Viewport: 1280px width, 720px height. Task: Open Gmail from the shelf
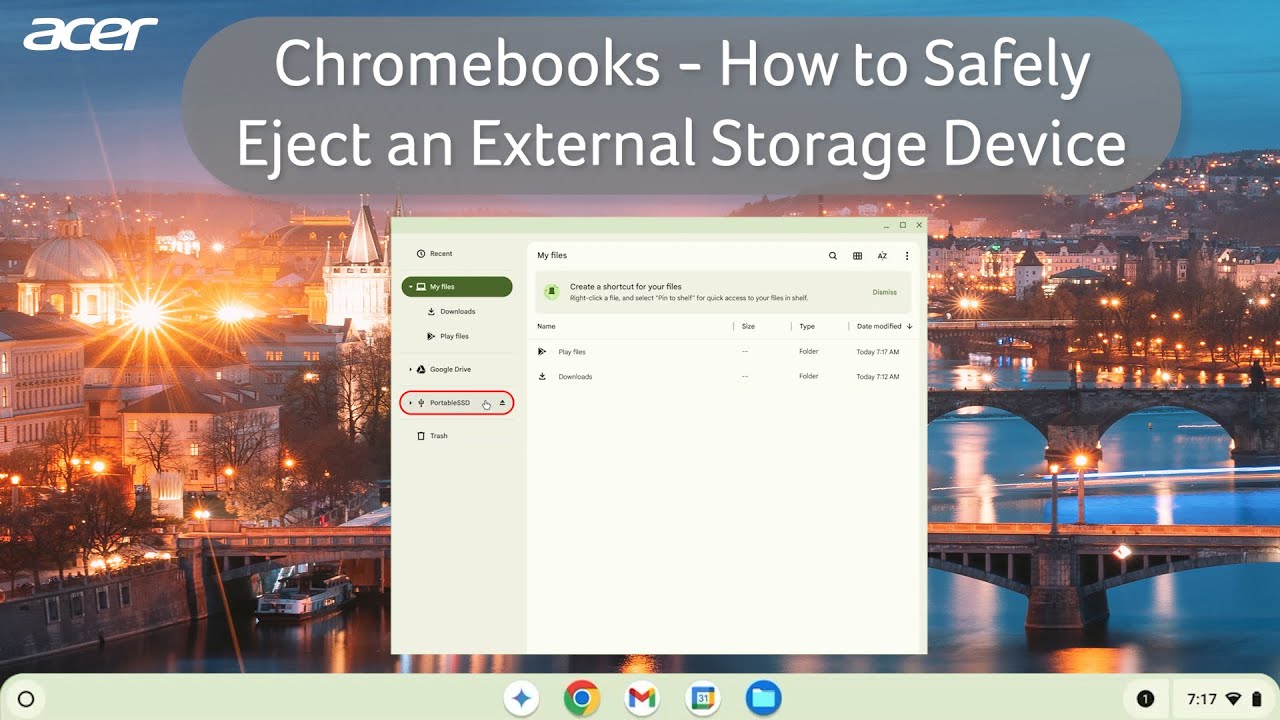point(642,698)
